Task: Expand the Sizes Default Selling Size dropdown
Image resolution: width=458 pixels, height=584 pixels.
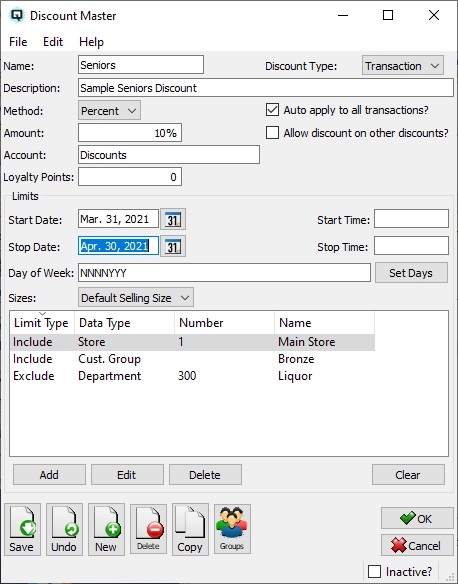Action: [136, 298]
